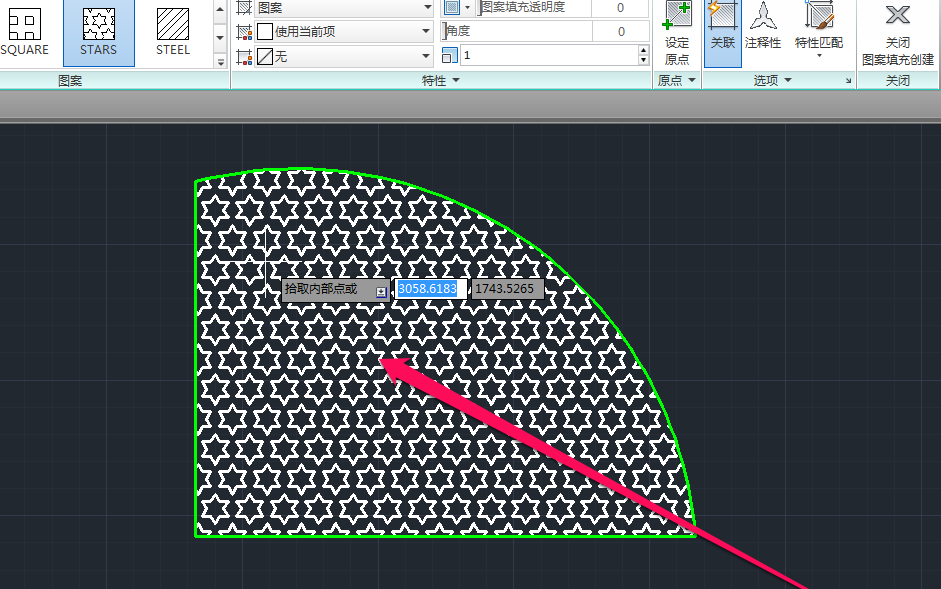Screen dimensions: 941x589
Task: Click the background color icon beside 无
Action: [x=244, y=57]
